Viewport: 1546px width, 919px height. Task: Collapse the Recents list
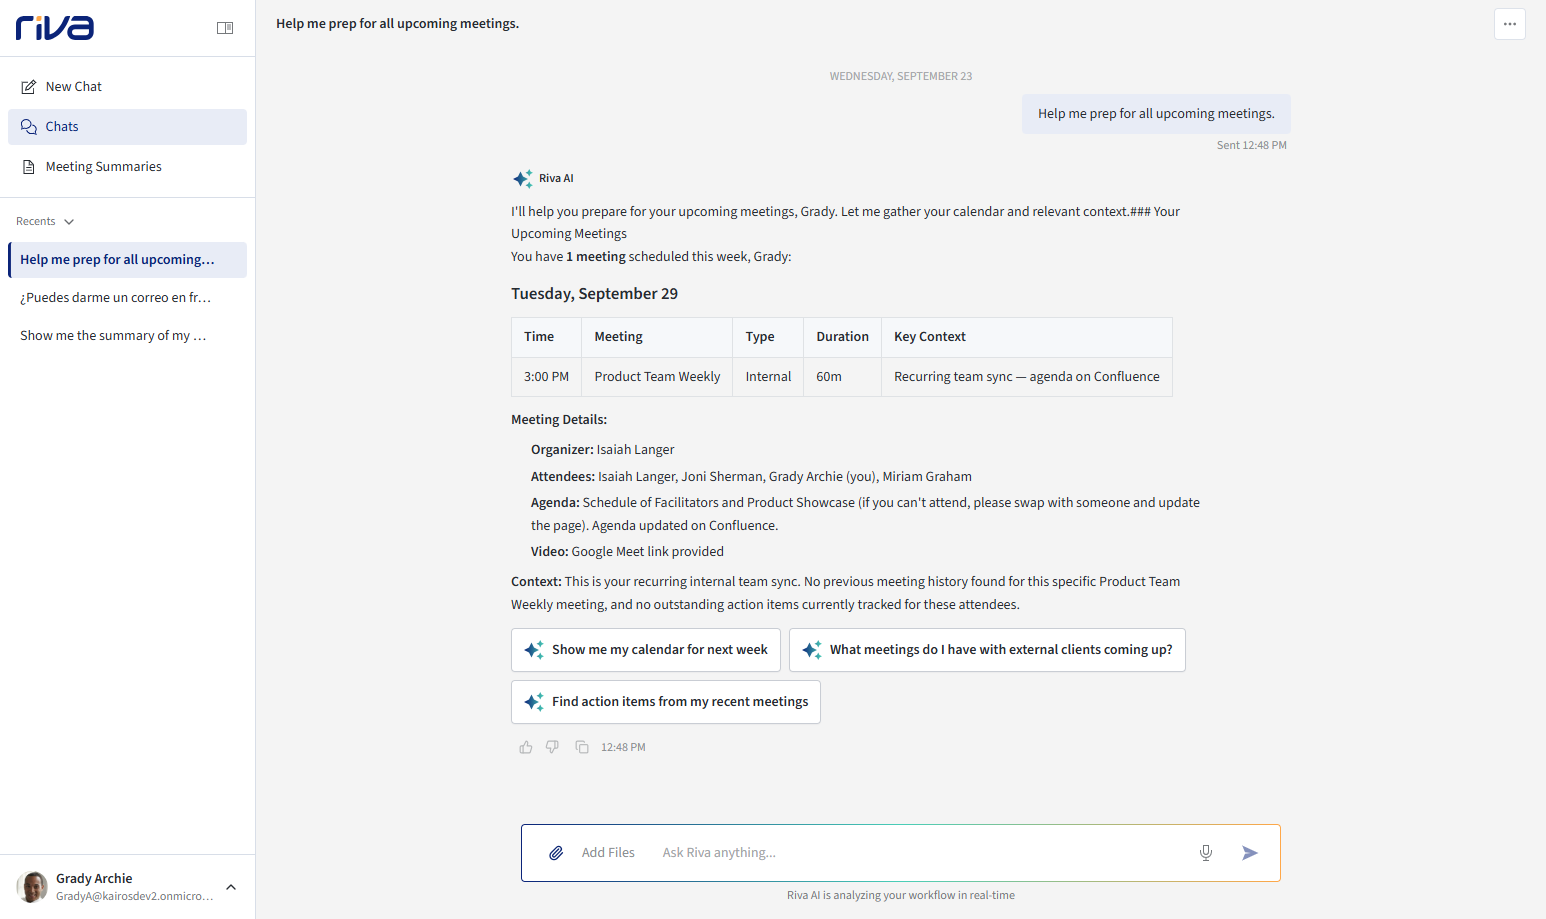tap(69, 222)
